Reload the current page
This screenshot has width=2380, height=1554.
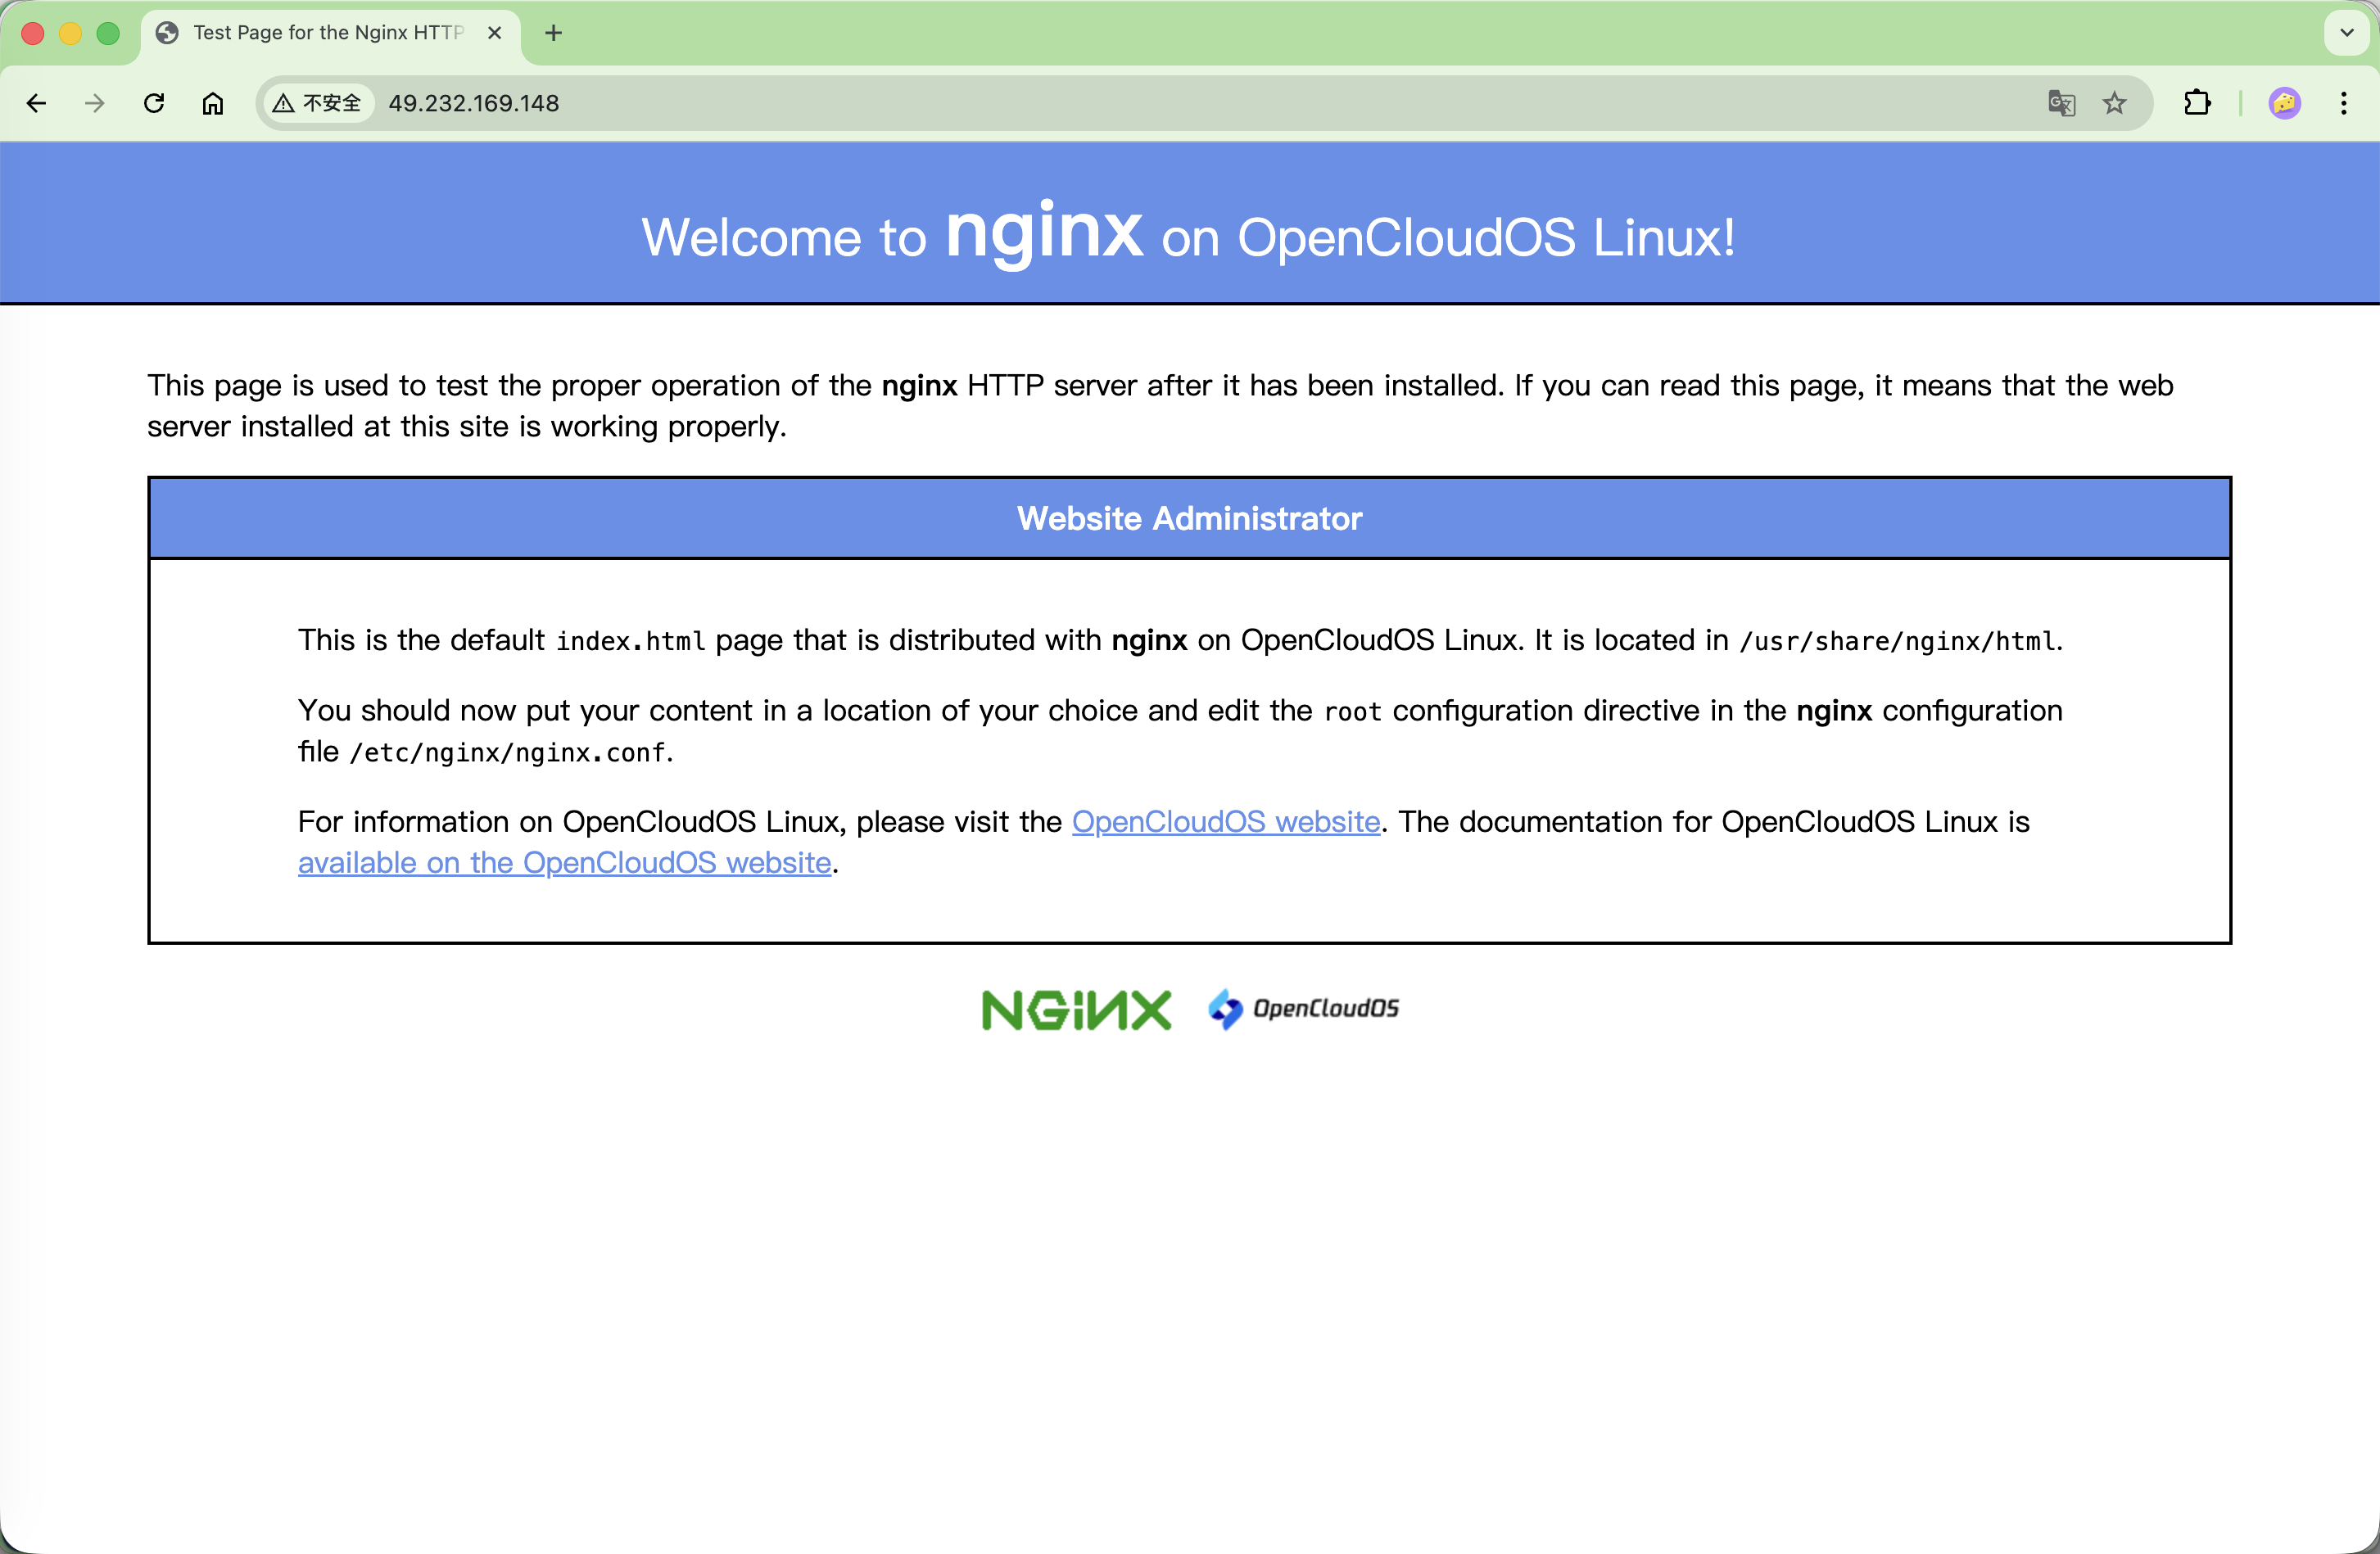click(154, 103)
